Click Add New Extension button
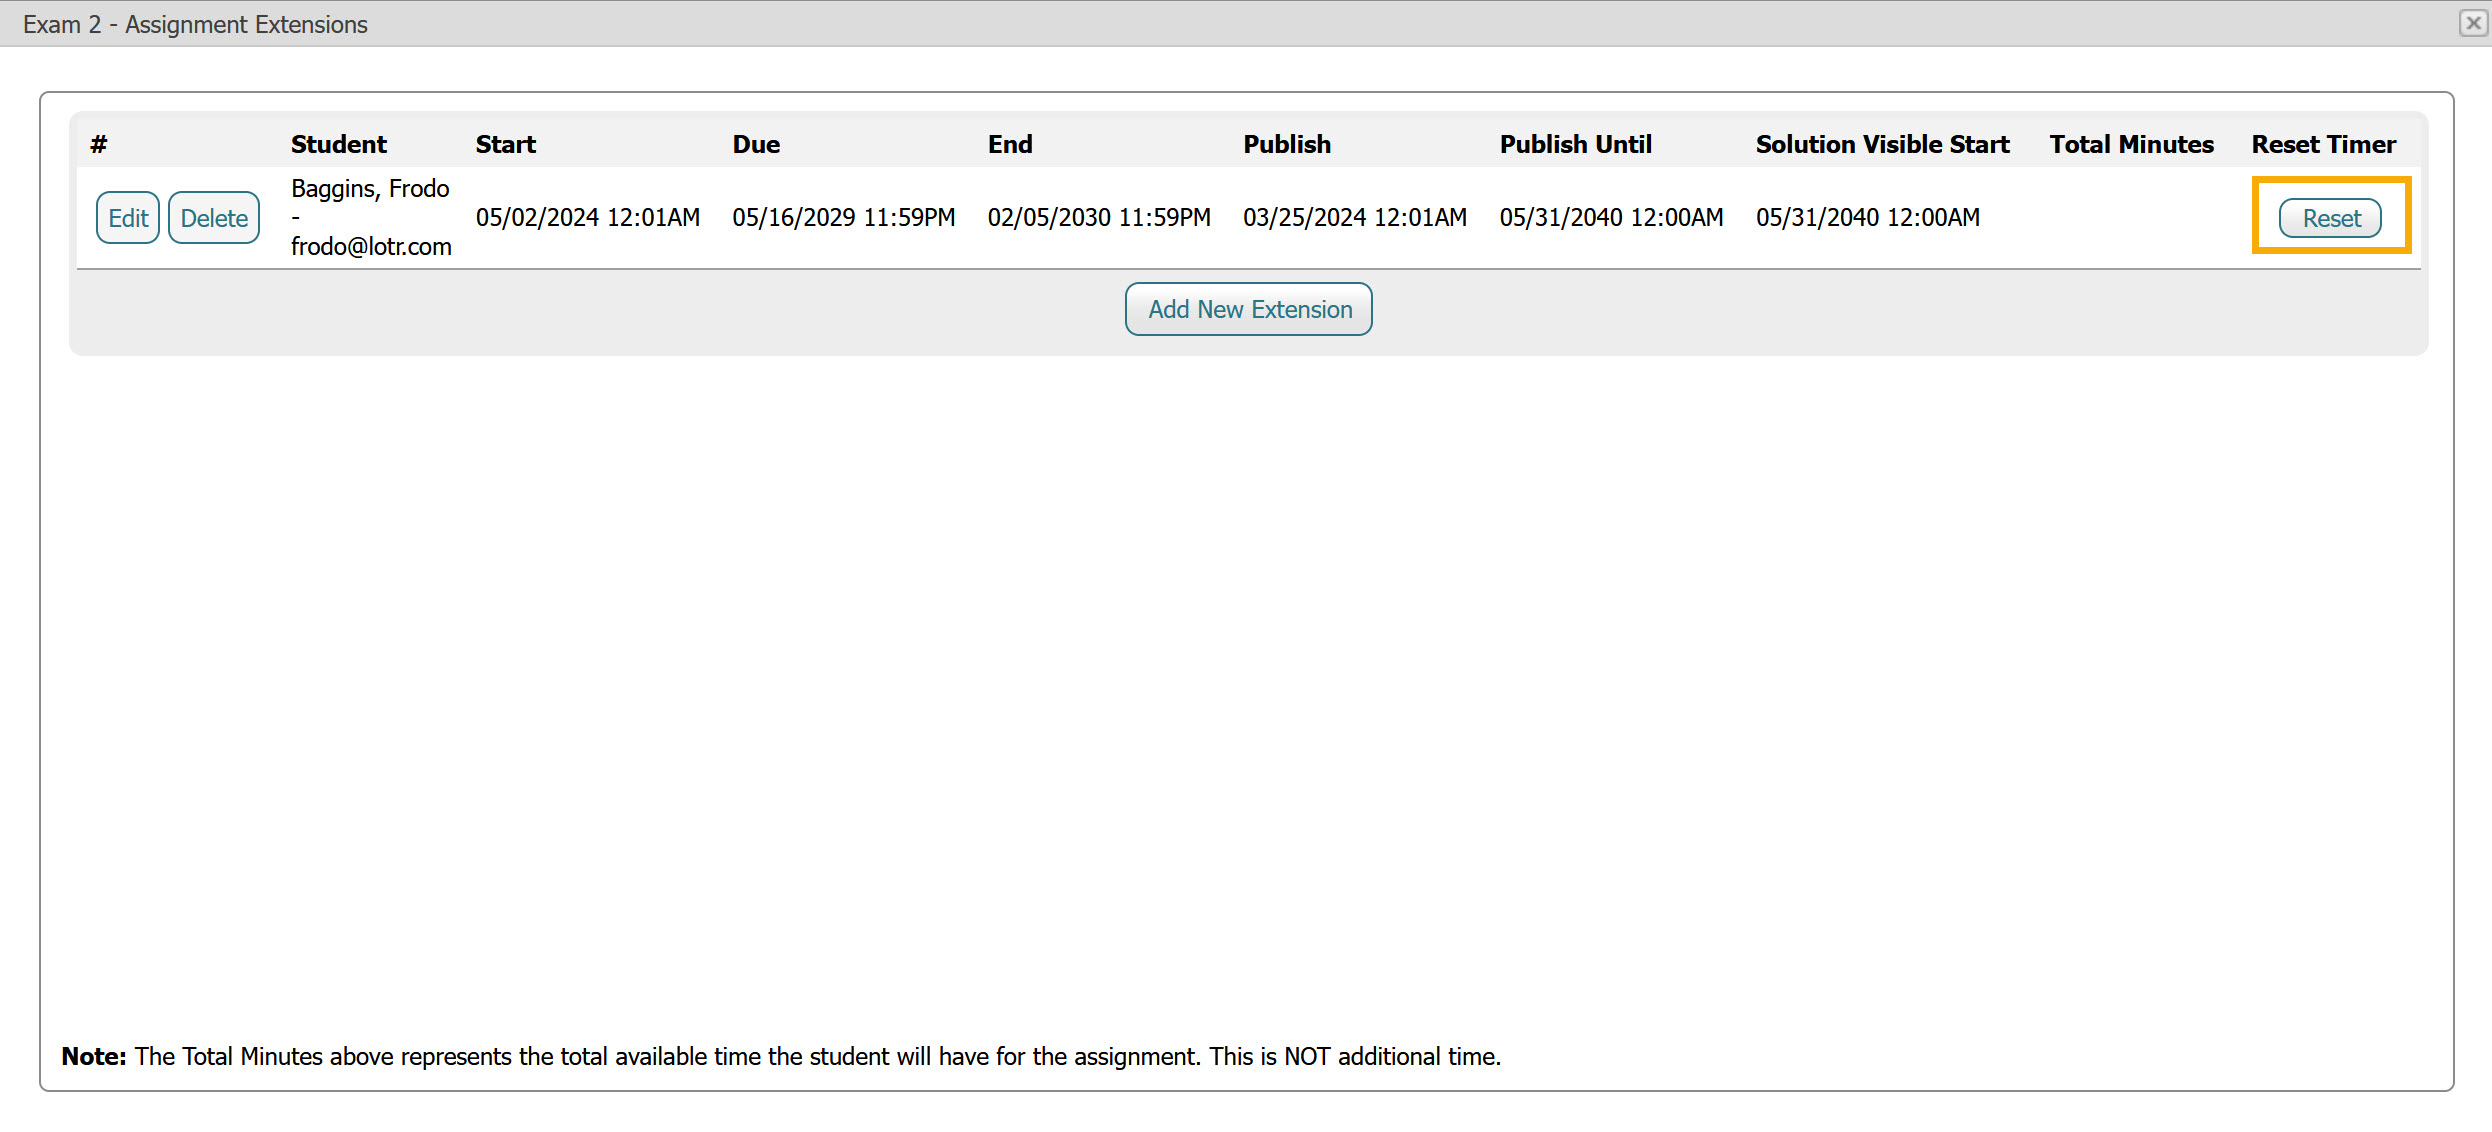The width and height of the screenshot is (2492, 1132). pyautogui.click(x=1249, y=310)
